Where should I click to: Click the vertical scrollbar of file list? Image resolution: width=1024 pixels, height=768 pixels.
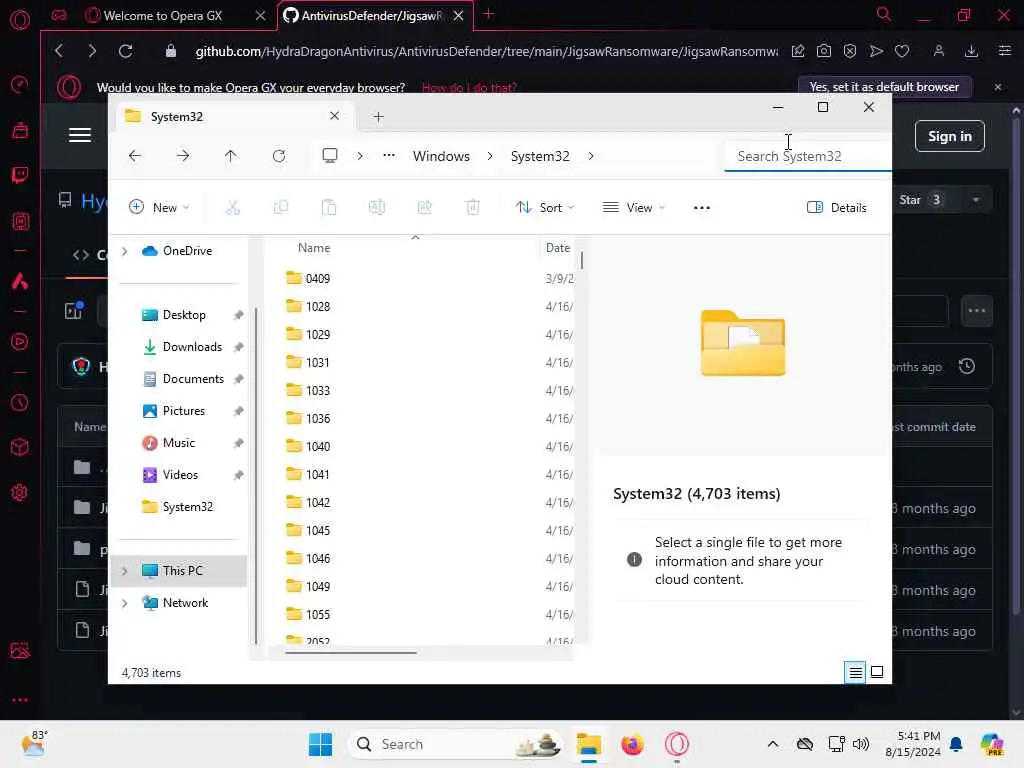tap(582, 260)
